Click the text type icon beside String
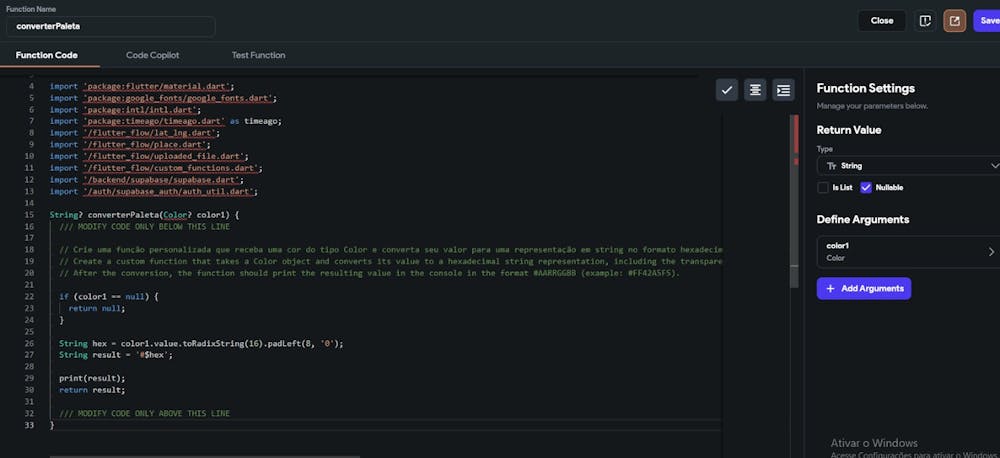 click(x=831, y=166)
